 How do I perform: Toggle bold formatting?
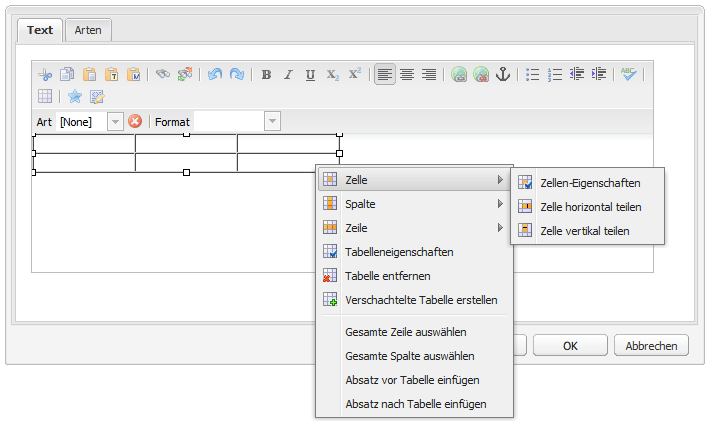[x=266, y=75]
